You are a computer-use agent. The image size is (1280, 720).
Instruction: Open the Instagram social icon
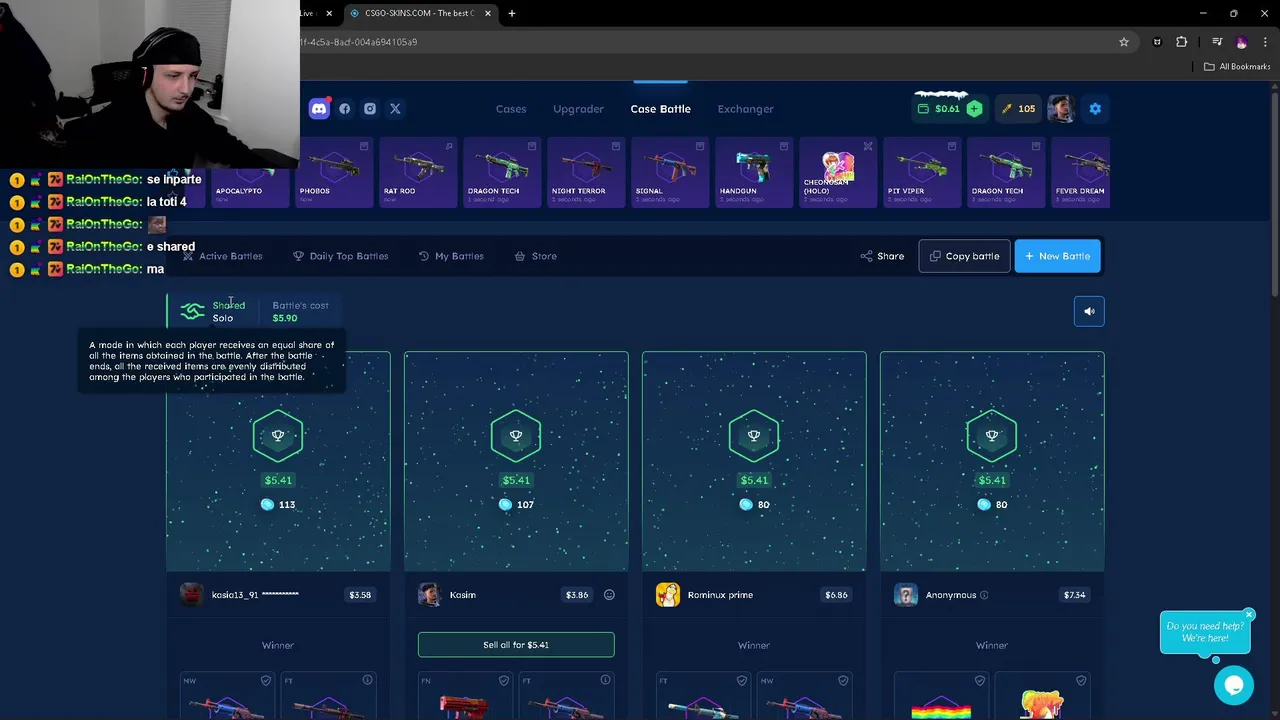[x=370, y=109]
